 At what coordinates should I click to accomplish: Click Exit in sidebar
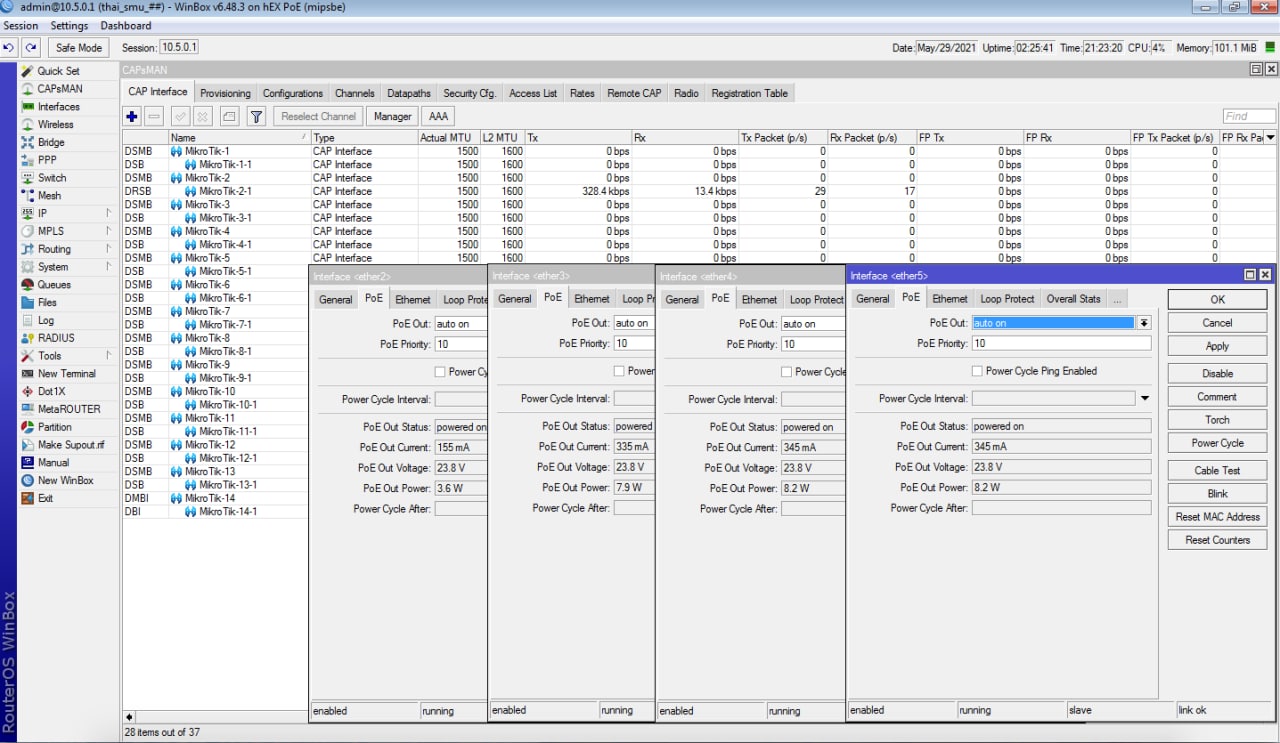tap(45, 498)
